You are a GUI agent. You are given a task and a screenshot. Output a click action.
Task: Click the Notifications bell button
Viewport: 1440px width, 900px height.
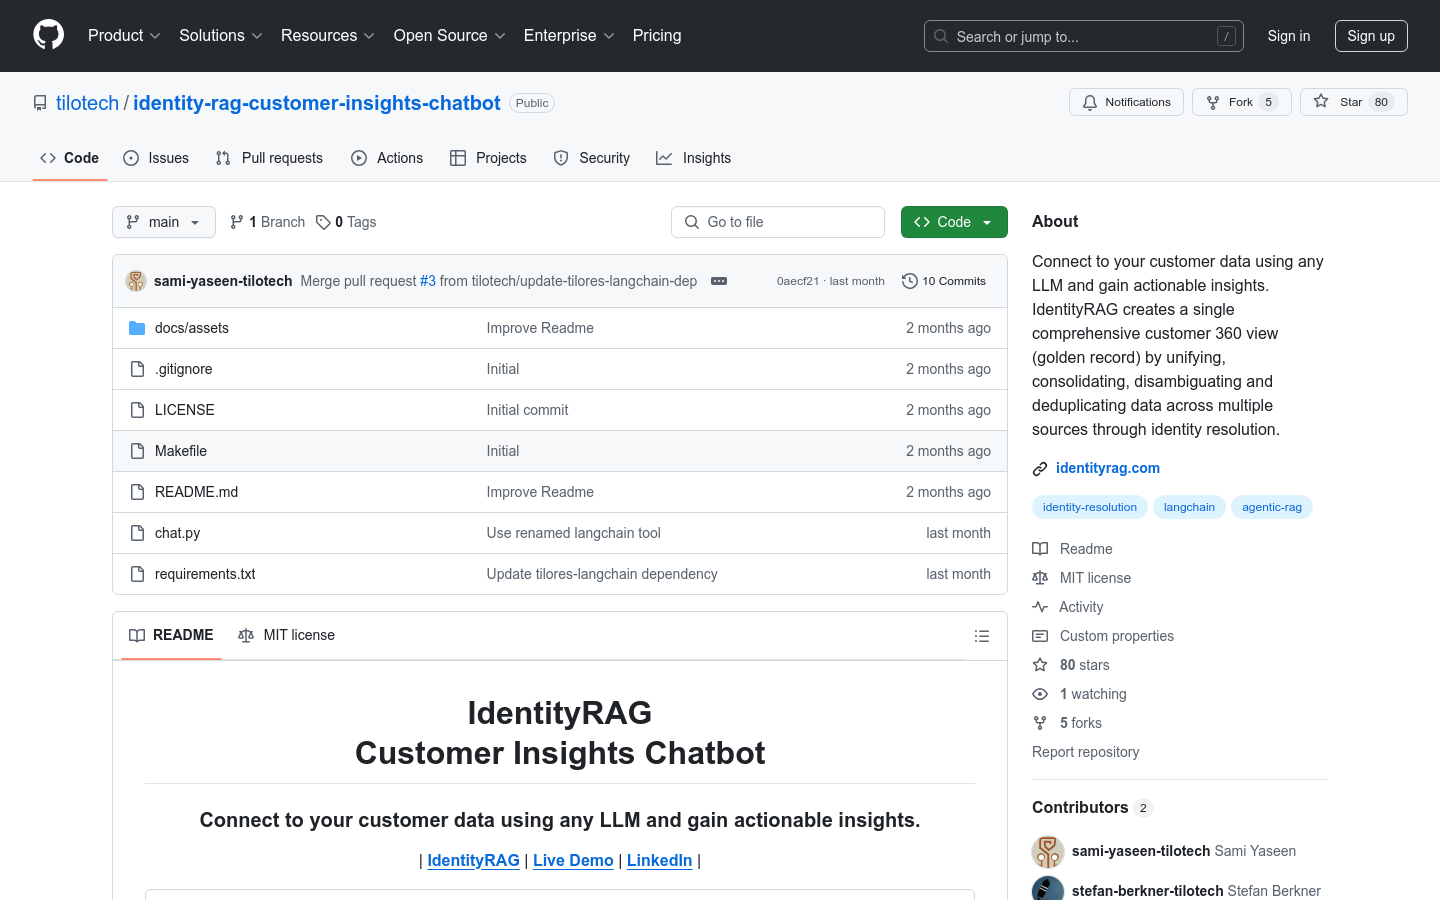pyautogui.click(x=1126, y=102)
